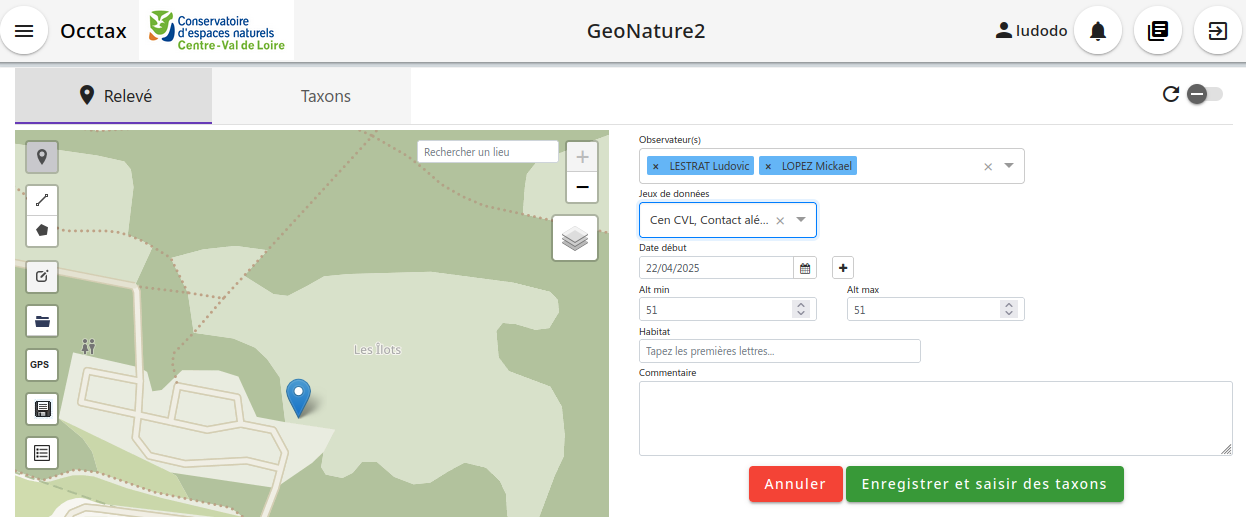Click the Annuler button
Viewport: 1246px width, 517px height.
795,484
